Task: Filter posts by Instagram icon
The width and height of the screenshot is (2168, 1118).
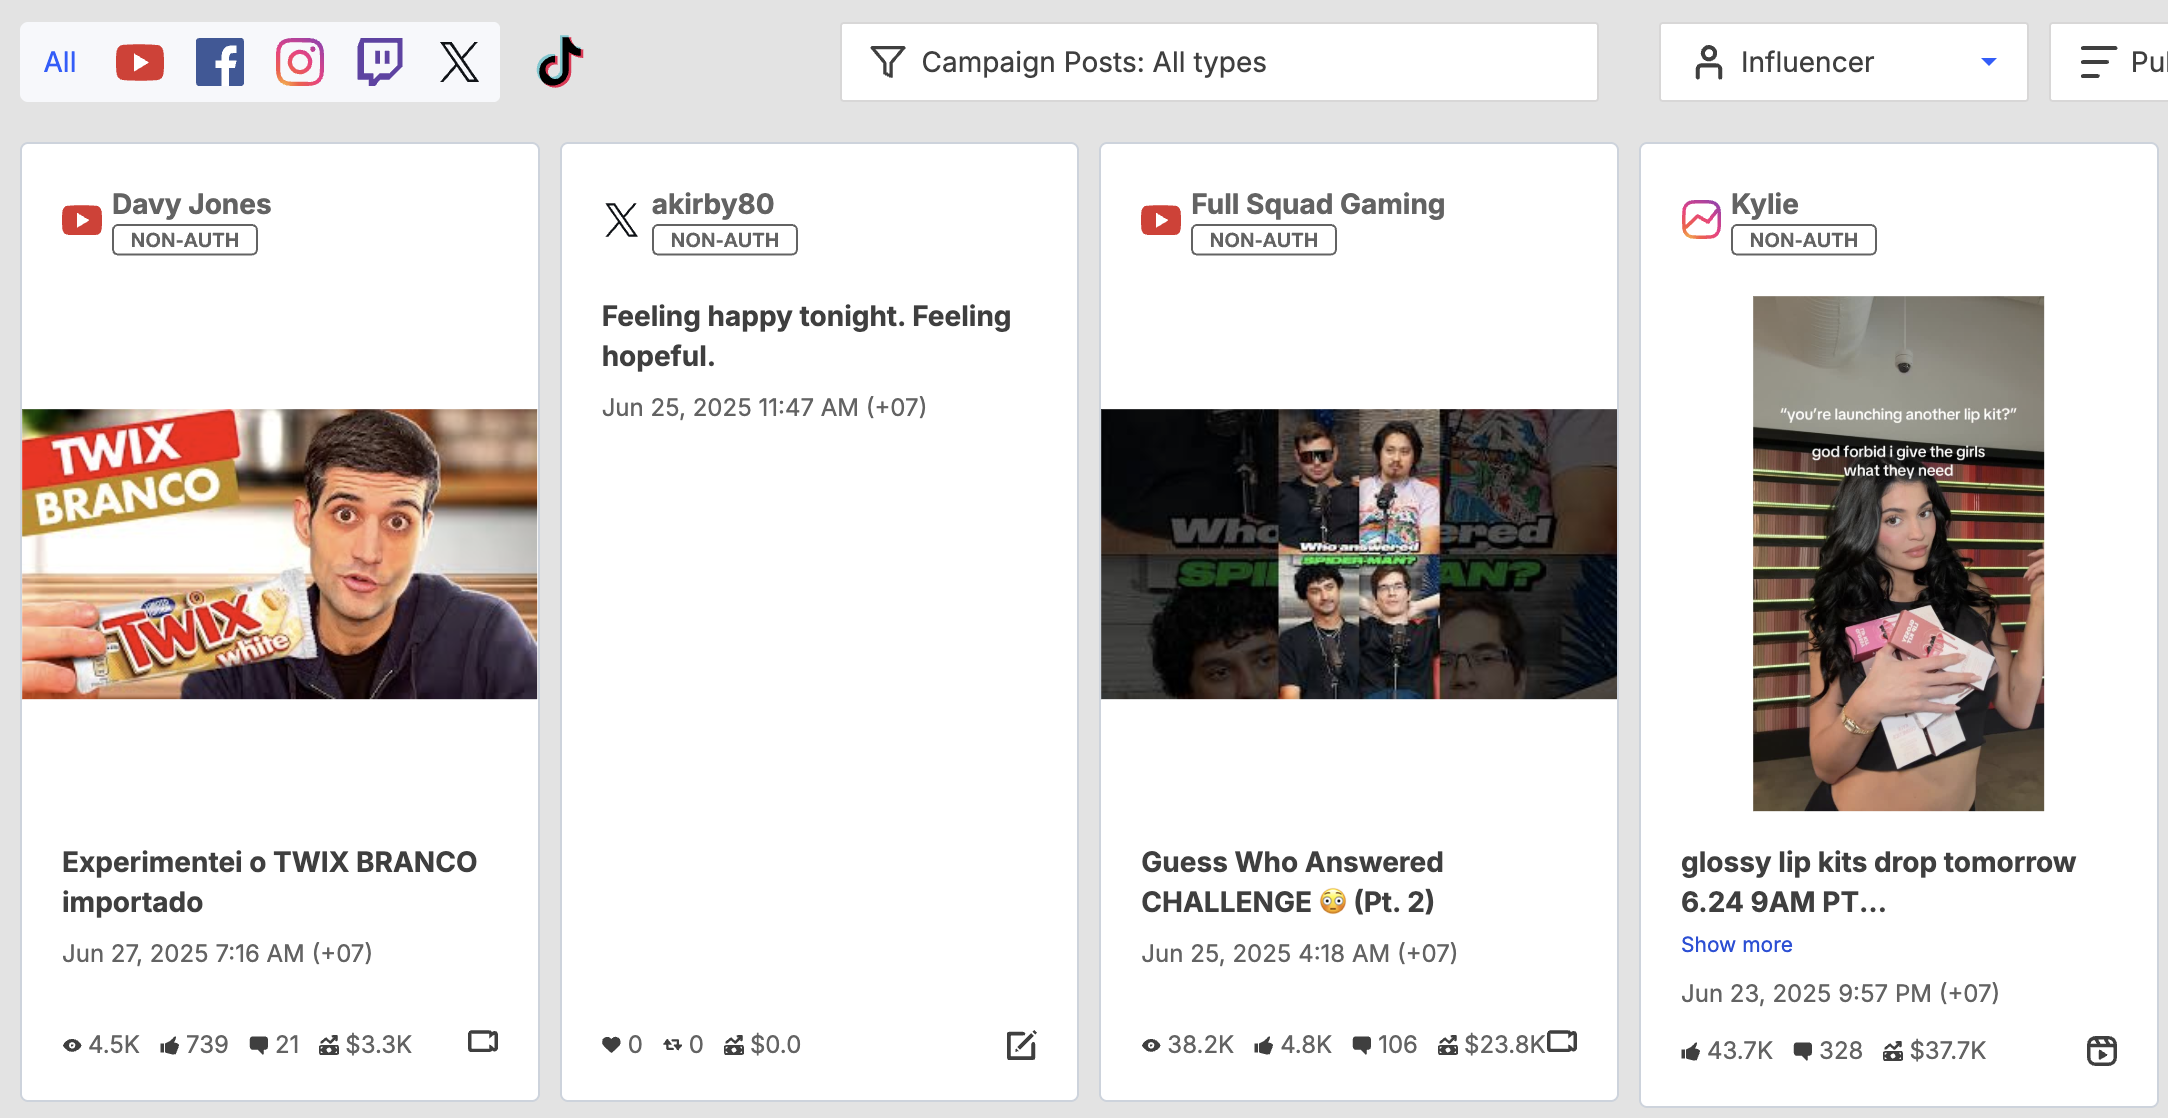Action: tap(300, 62)
